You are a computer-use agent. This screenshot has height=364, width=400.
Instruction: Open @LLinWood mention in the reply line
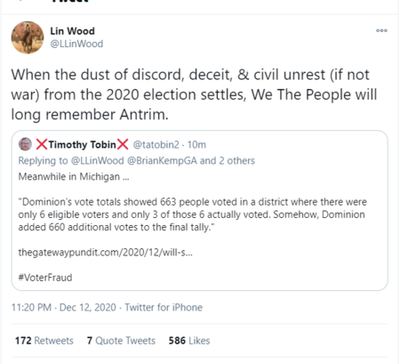click(97, 161)
